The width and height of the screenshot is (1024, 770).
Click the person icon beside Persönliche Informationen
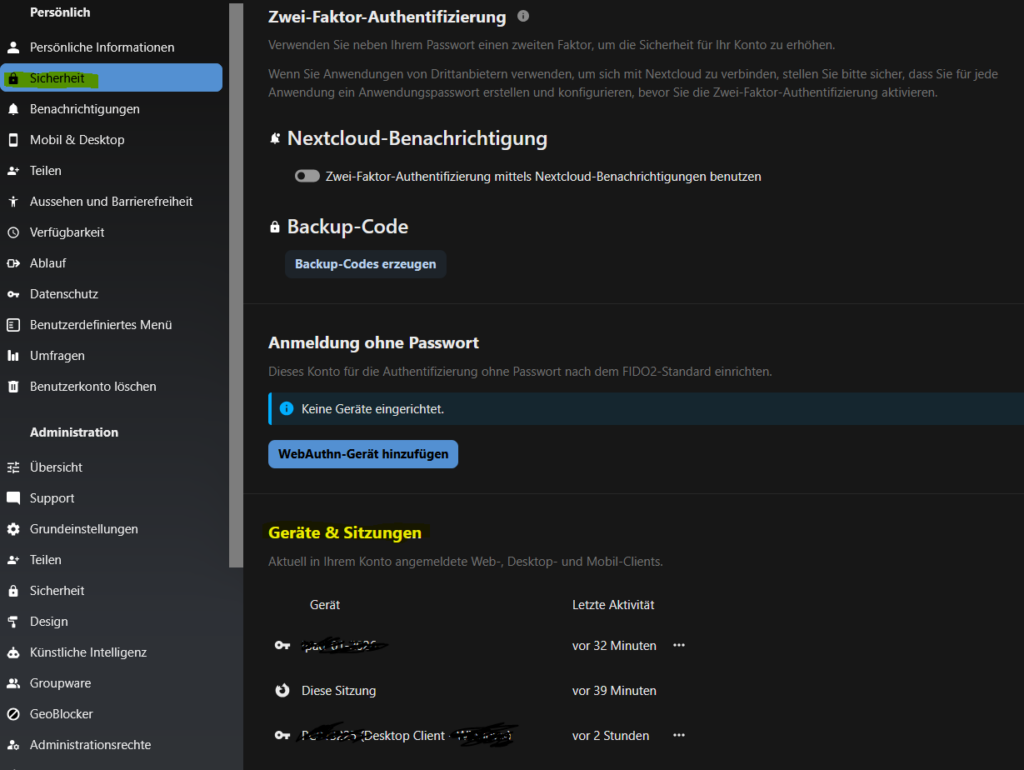click(13, 47)
